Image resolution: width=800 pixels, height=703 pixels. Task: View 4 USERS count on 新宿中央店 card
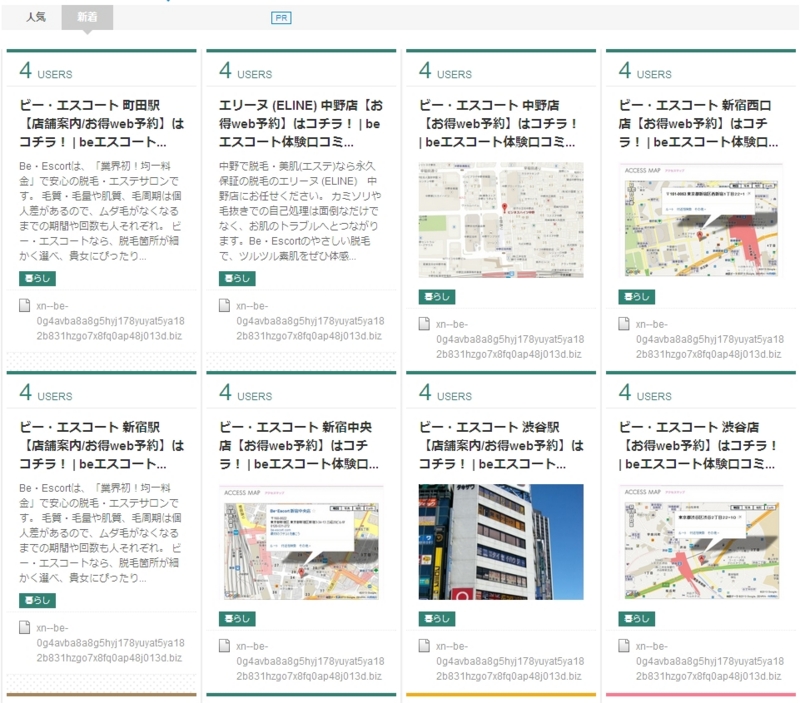pos(245,393)
